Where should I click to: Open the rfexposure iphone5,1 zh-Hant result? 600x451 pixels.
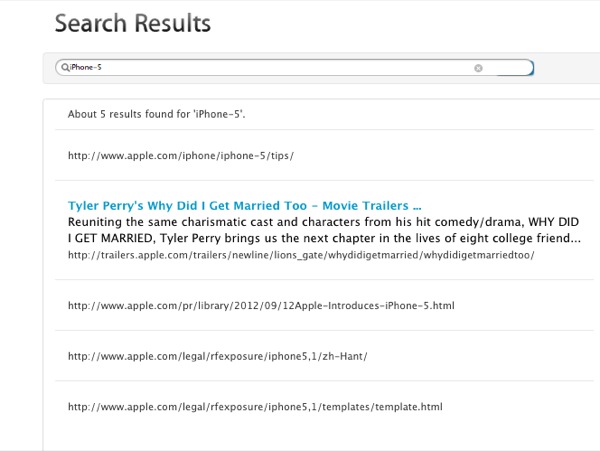coord(217,356)
